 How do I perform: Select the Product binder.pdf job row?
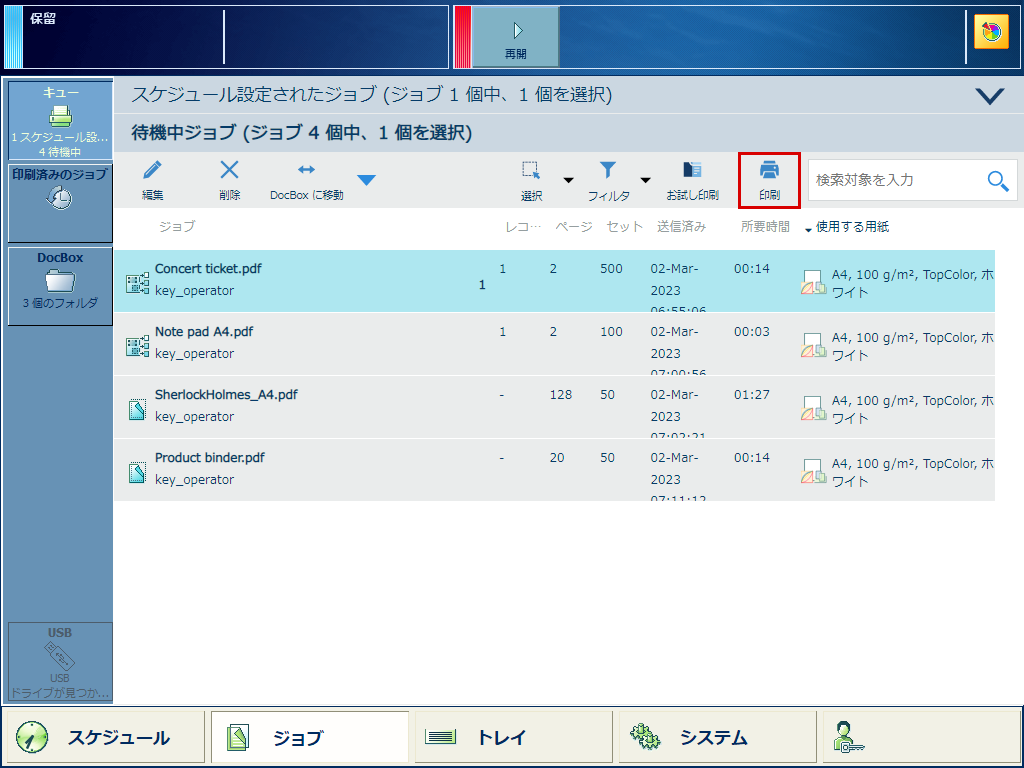pyautogui.click(x=554, y=470)
